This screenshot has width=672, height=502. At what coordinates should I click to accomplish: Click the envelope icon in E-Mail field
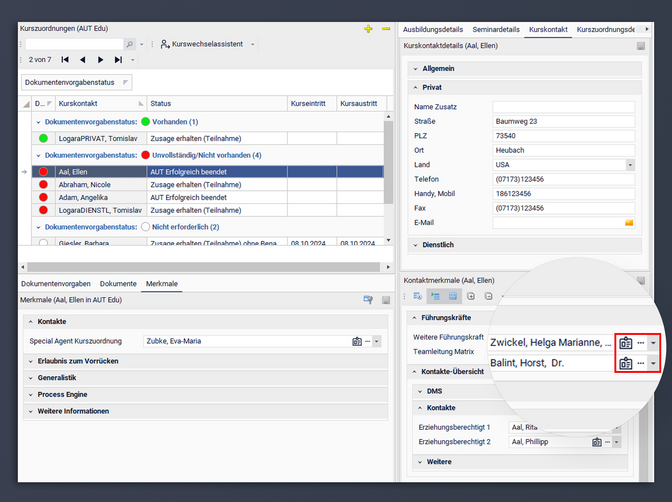point(629,222)
